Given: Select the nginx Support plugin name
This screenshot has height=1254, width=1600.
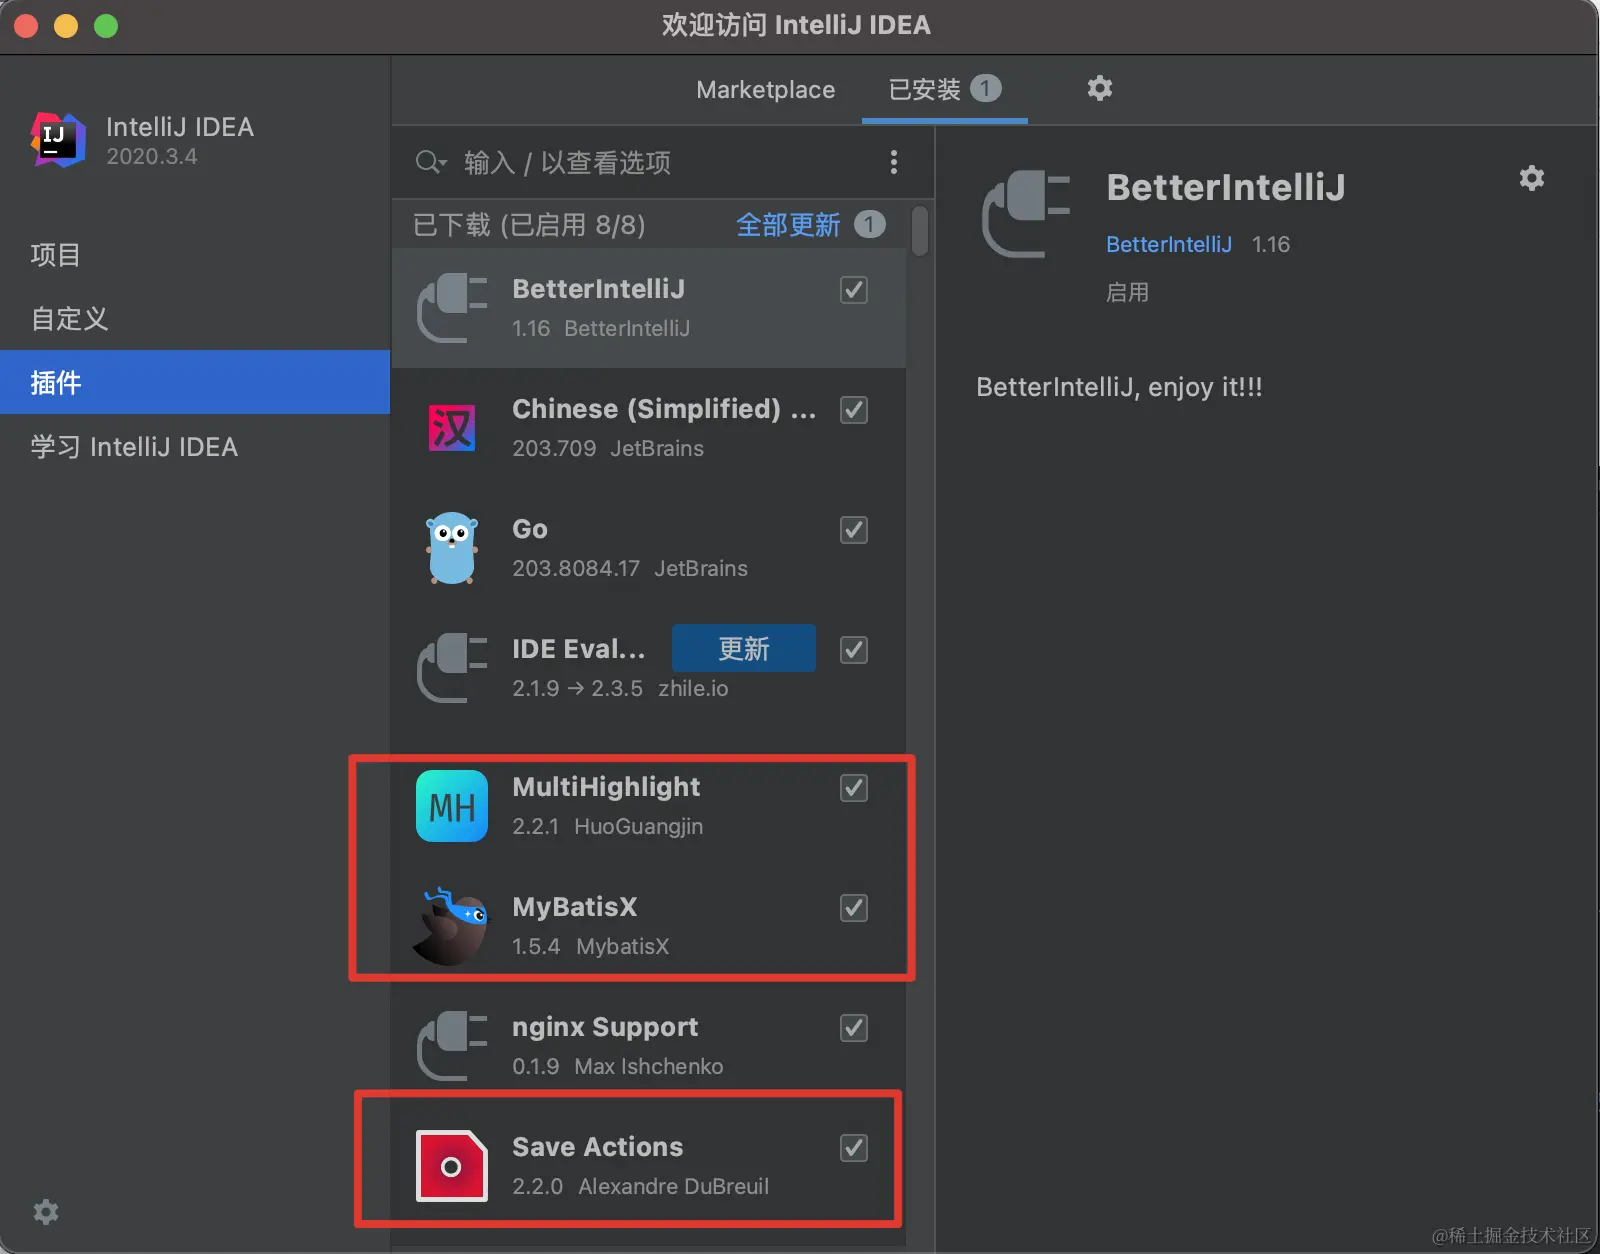Looking at the screenshot, I should [x=605, y=1027].
